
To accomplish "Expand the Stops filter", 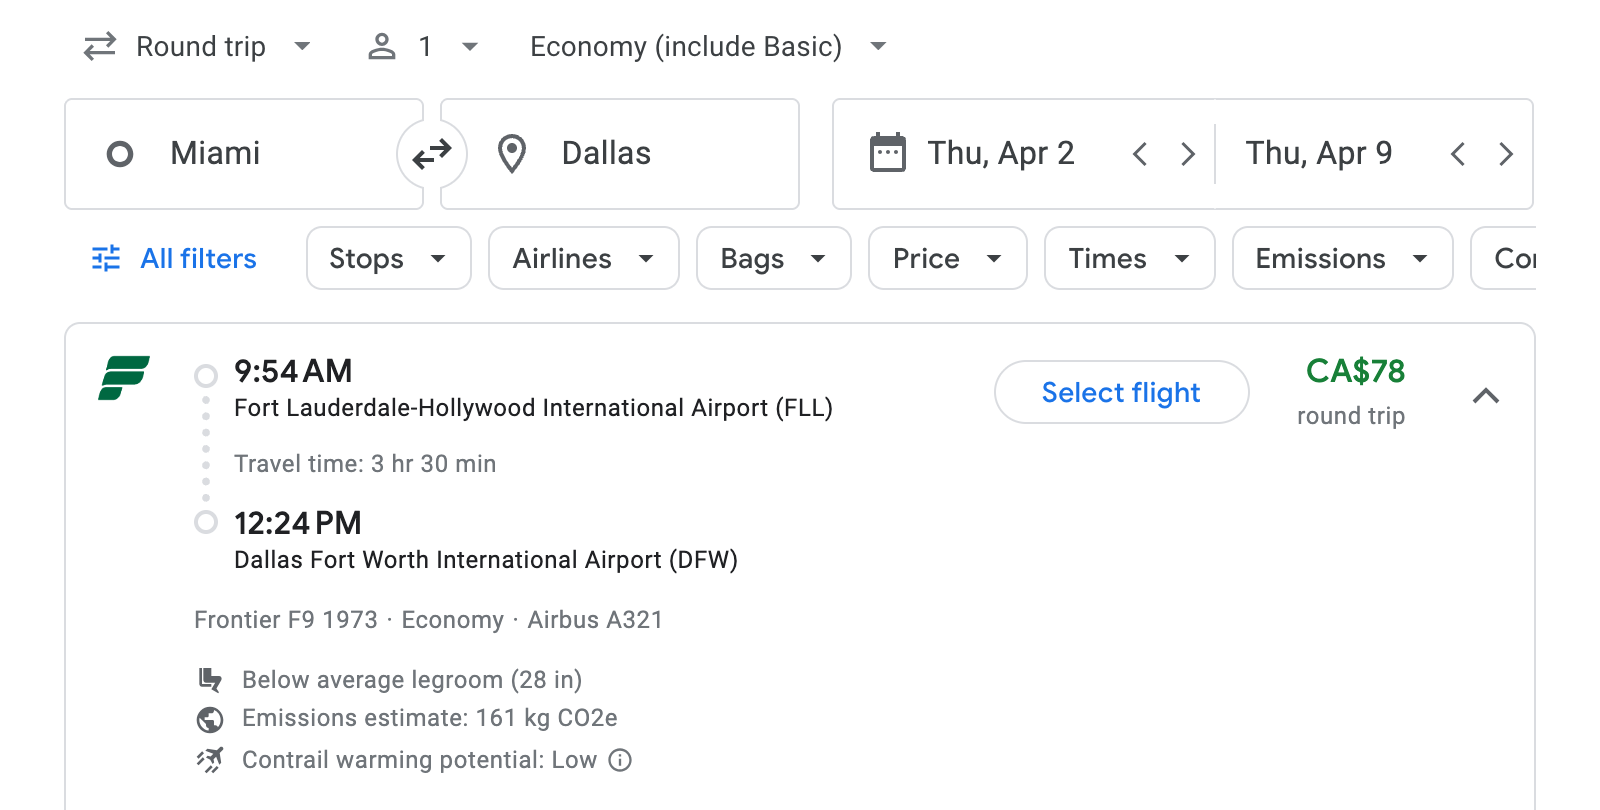I will click(x=389, y=258).
